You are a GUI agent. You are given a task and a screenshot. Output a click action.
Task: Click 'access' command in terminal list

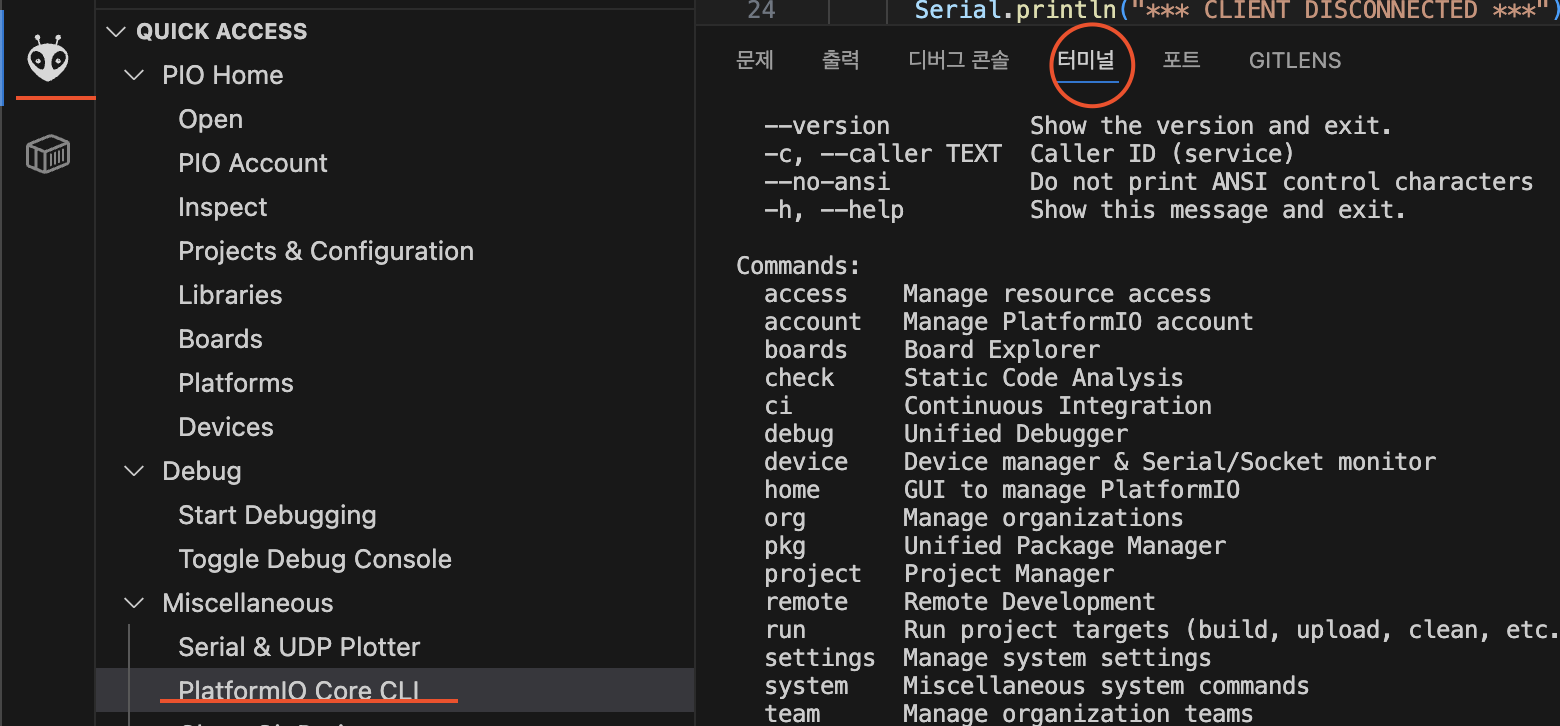806,294
